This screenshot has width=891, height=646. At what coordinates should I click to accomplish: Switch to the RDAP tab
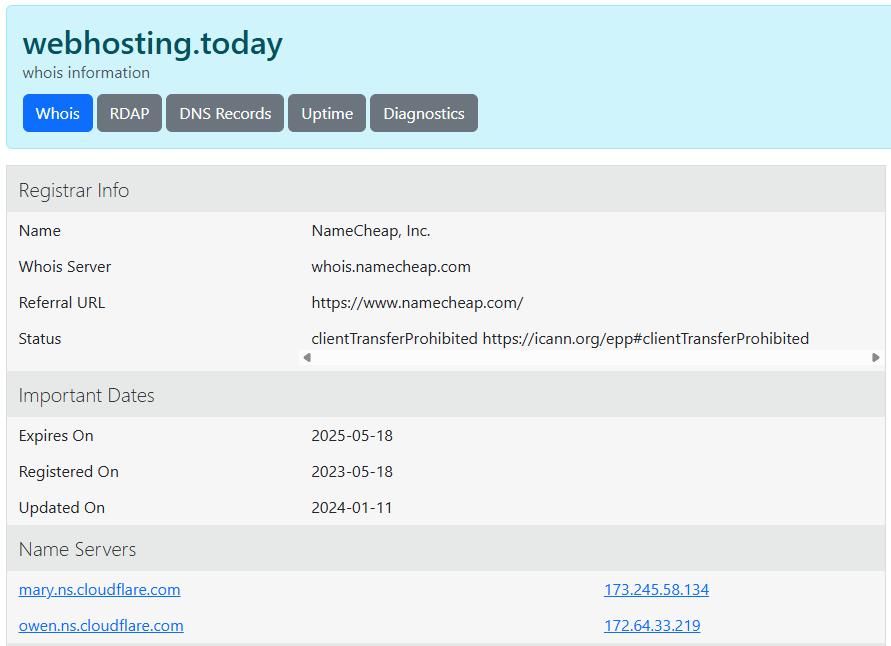[129, 113]
